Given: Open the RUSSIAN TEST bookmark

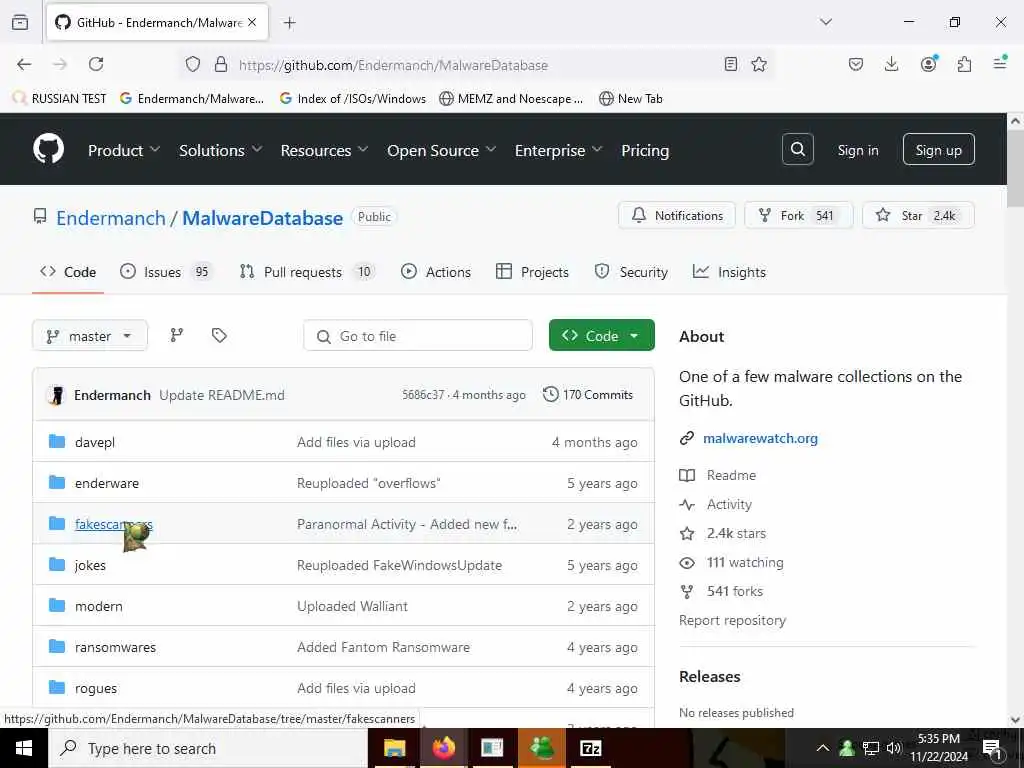Looking at the screenshot, I should (x=59, y=99).
